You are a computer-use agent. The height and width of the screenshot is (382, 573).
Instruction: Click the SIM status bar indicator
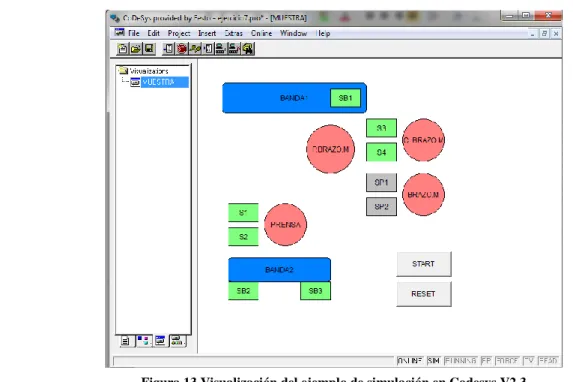tap(433, 361)
